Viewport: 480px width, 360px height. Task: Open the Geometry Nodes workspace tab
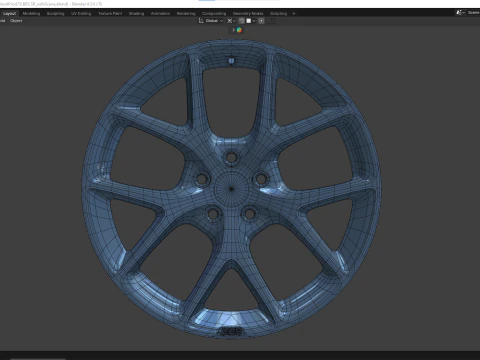248,13
